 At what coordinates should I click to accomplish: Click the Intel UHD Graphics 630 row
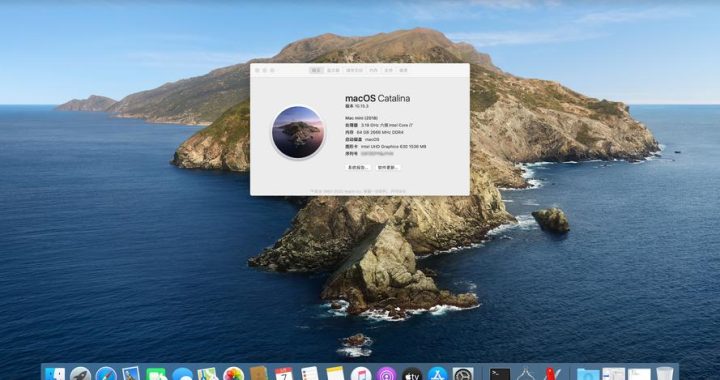pos(386,146)
